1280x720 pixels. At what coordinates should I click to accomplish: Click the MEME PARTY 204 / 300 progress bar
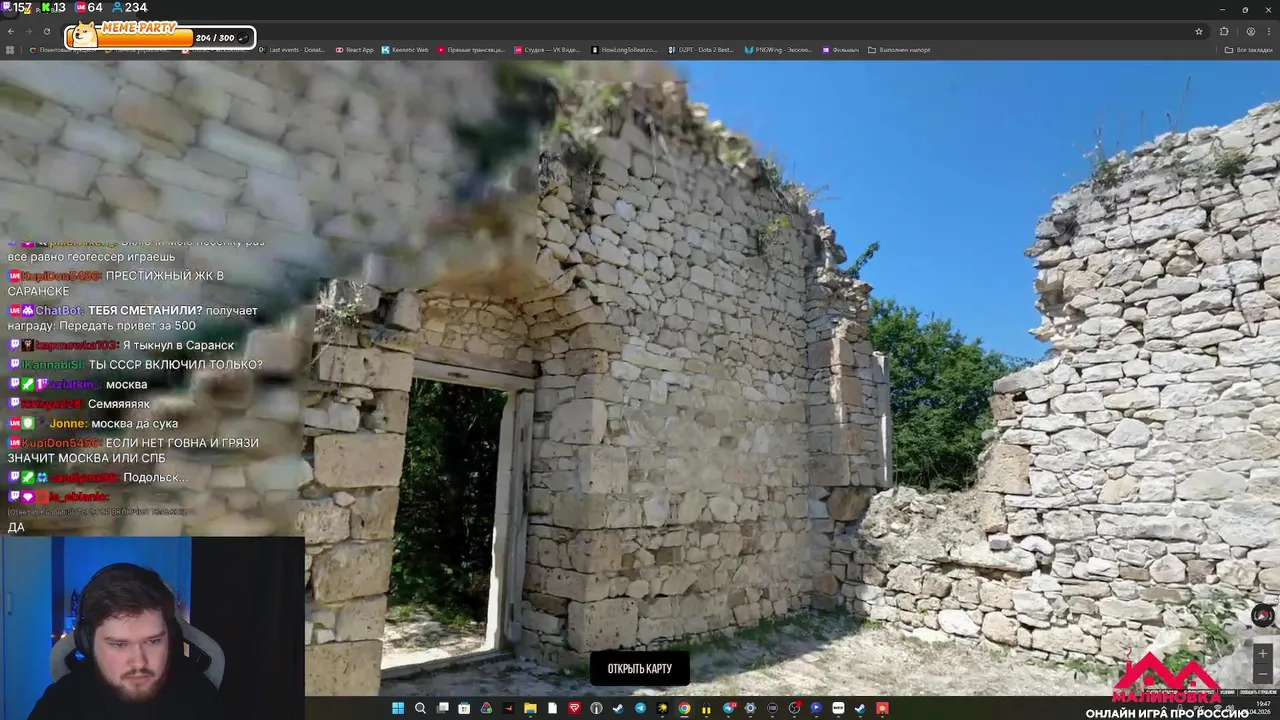(160, 37)
